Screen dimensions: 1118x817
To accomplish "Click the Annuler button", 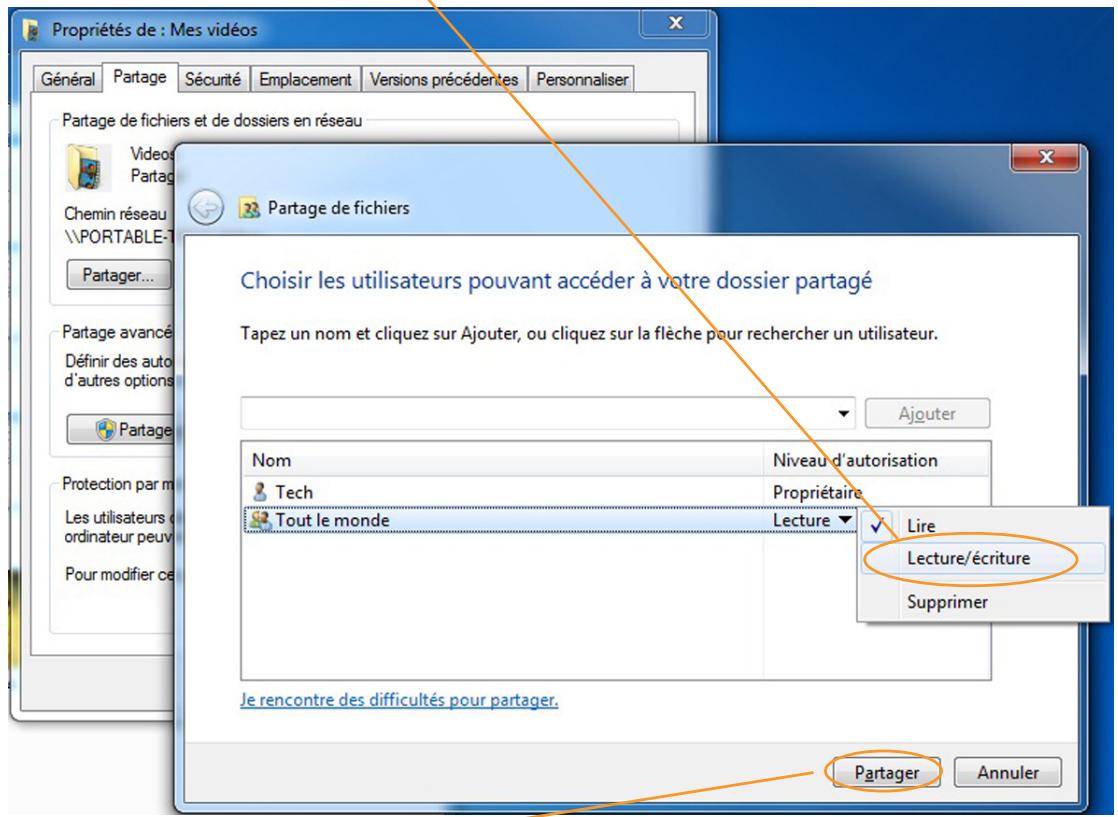I will click(1007, 772).
